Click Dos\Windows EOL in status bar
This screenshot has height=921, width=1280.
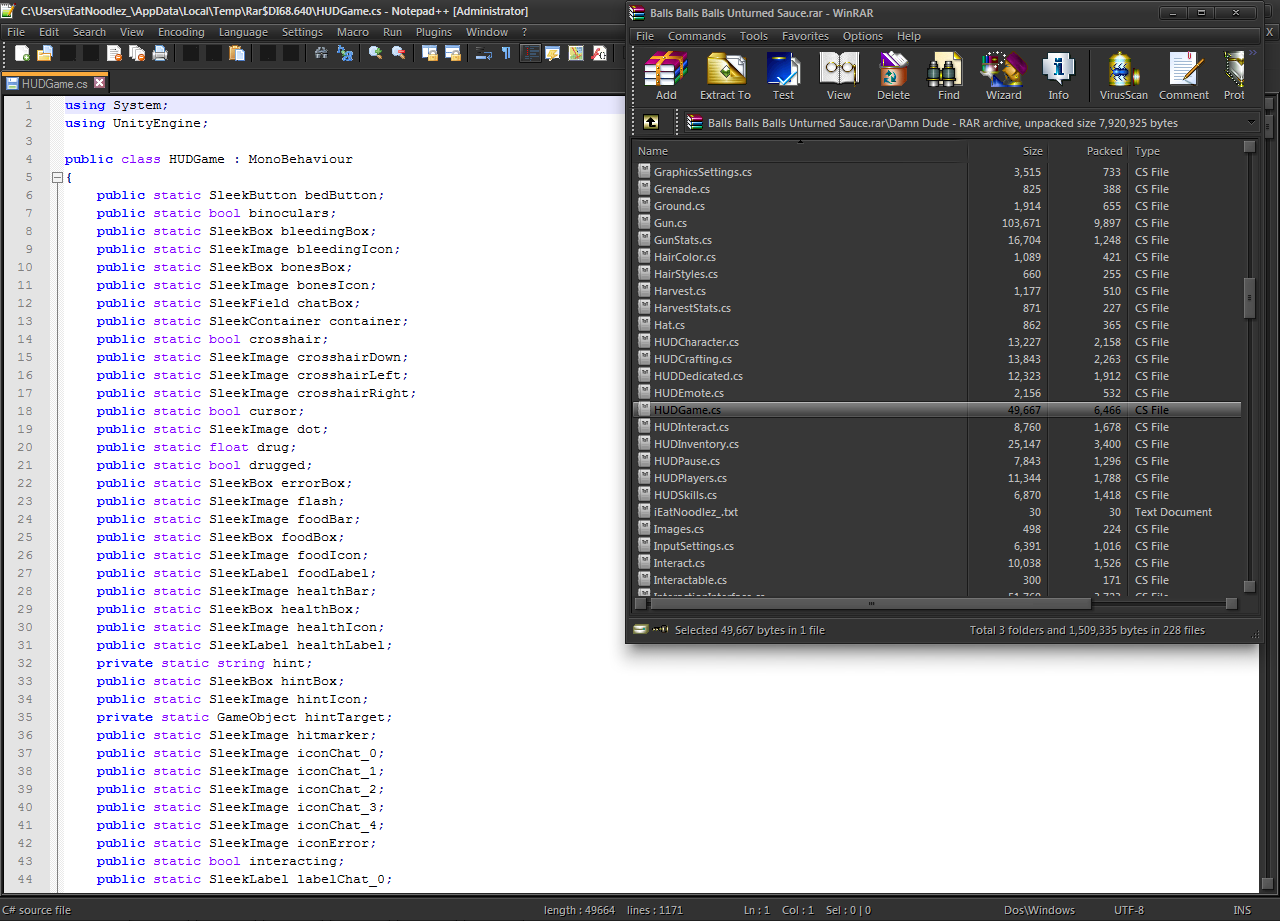point(1040,910)
